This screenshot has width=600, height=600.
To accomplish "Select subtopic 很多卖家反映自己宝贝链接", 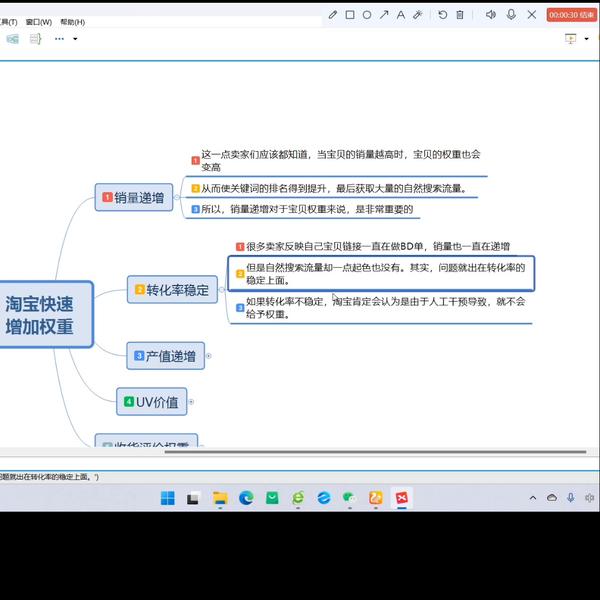I will [x=373, y=246].
